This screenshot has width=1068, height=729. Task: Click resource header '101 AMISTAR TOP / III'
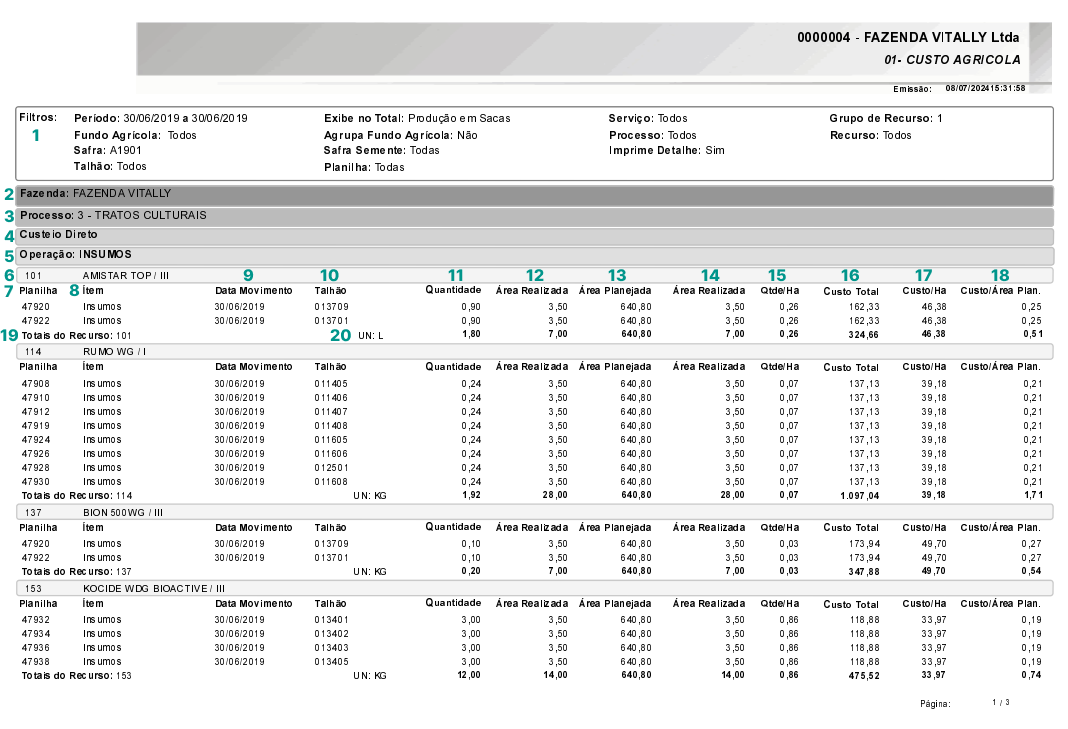coord(535,275)
